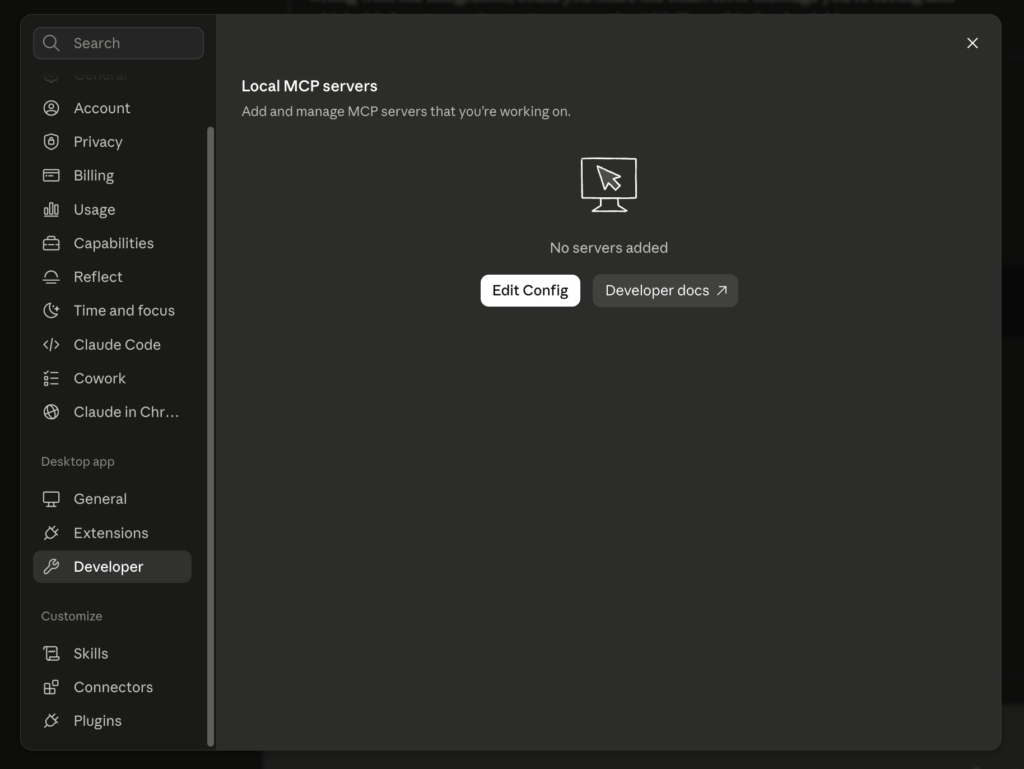Click the Plugins plug icon
This screenshot has height=769, width=1024.
51,721
